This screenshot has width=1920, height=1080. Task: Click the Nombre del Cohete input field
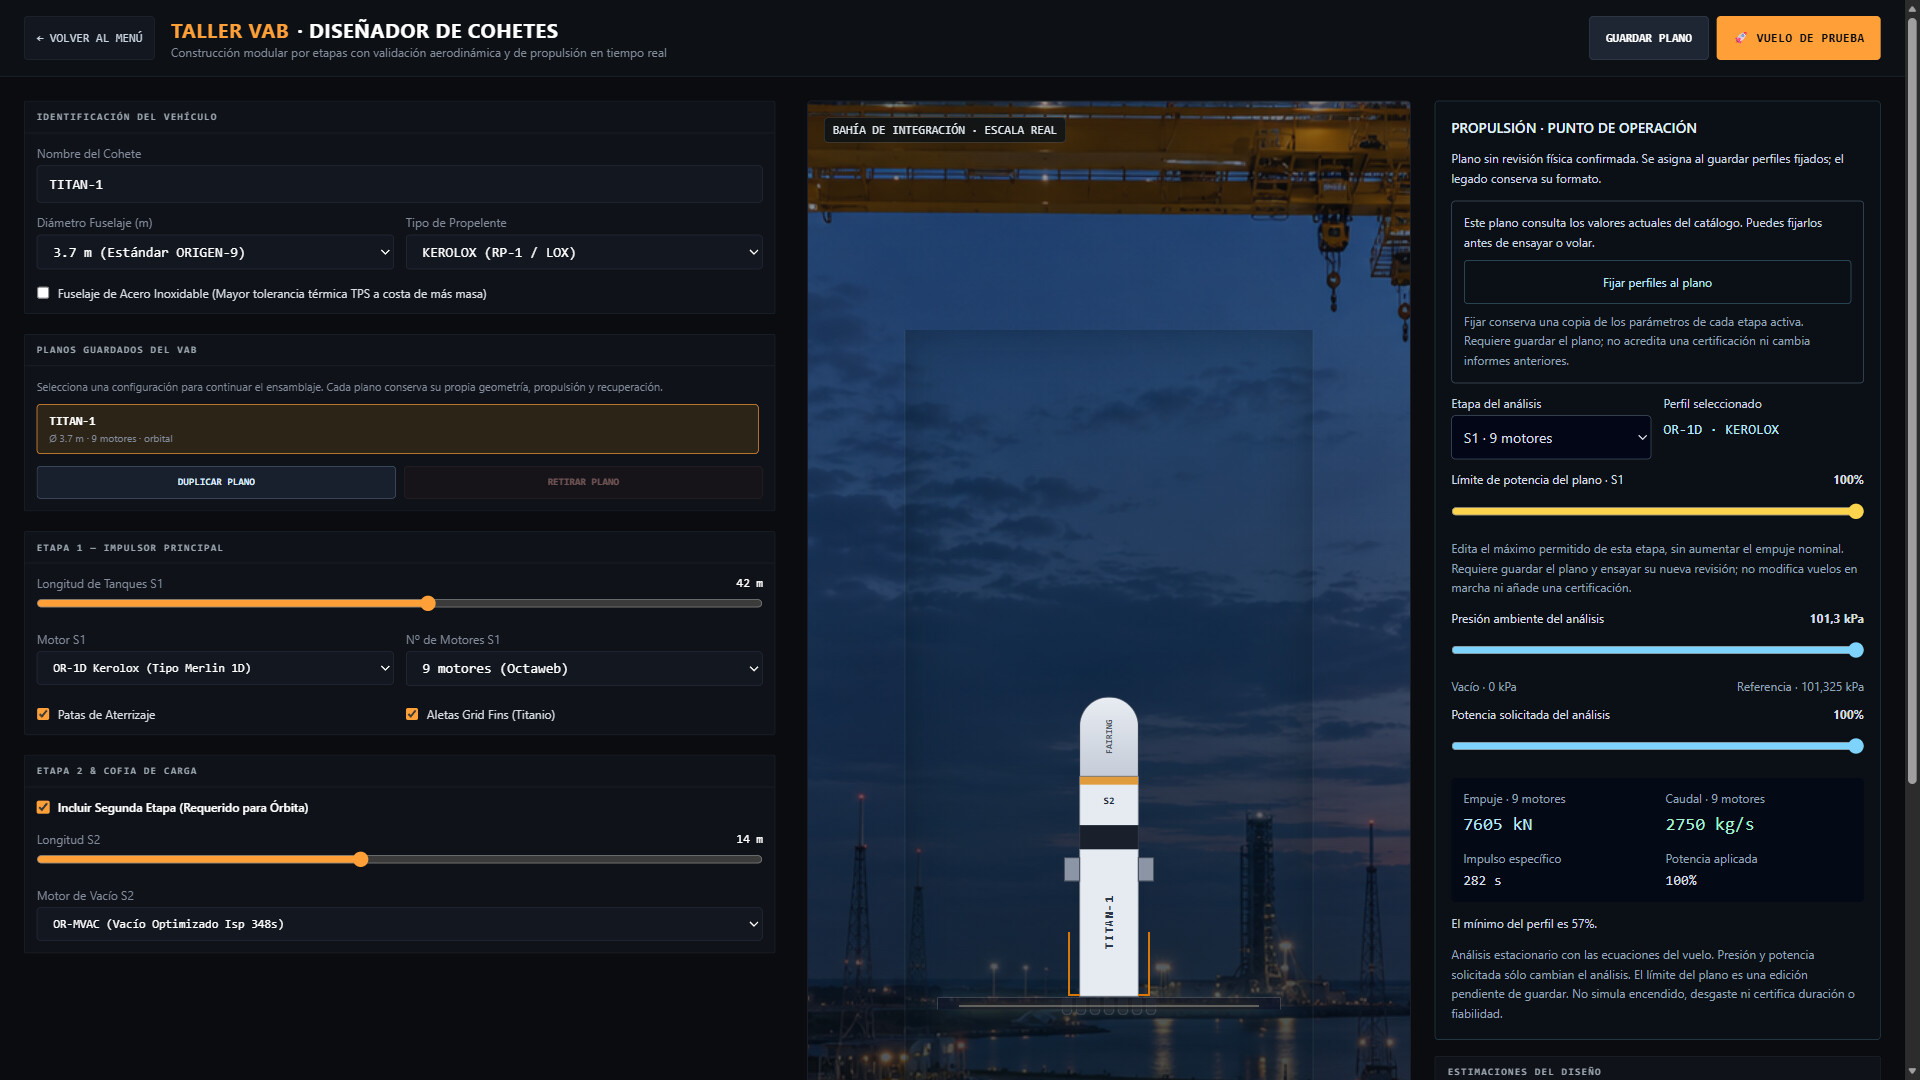coord(400,184)
